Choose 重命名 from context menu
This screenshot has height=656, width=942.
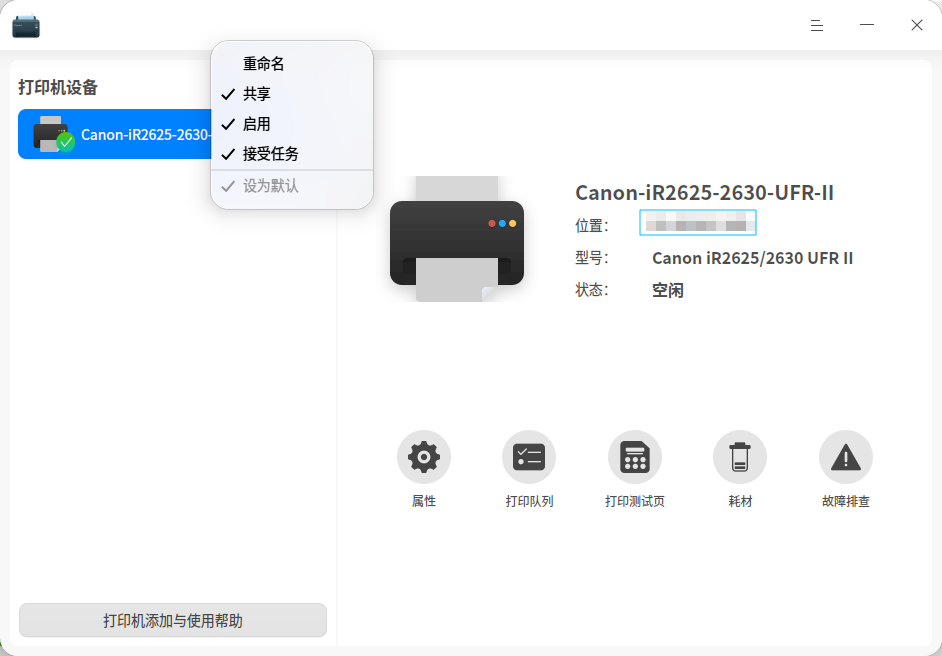[292, 64]
